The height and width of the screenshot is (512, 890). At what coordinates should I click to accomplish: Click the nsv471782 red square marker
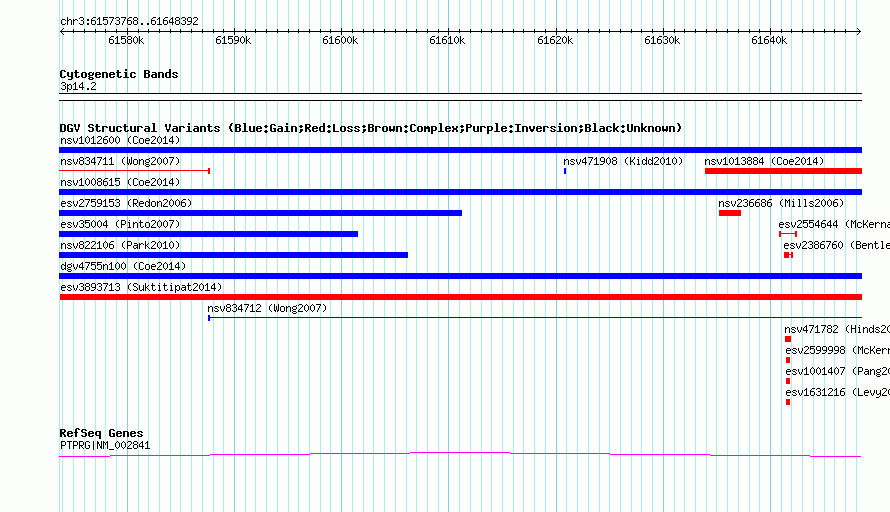pyautogui.click(x=788, y=339)
